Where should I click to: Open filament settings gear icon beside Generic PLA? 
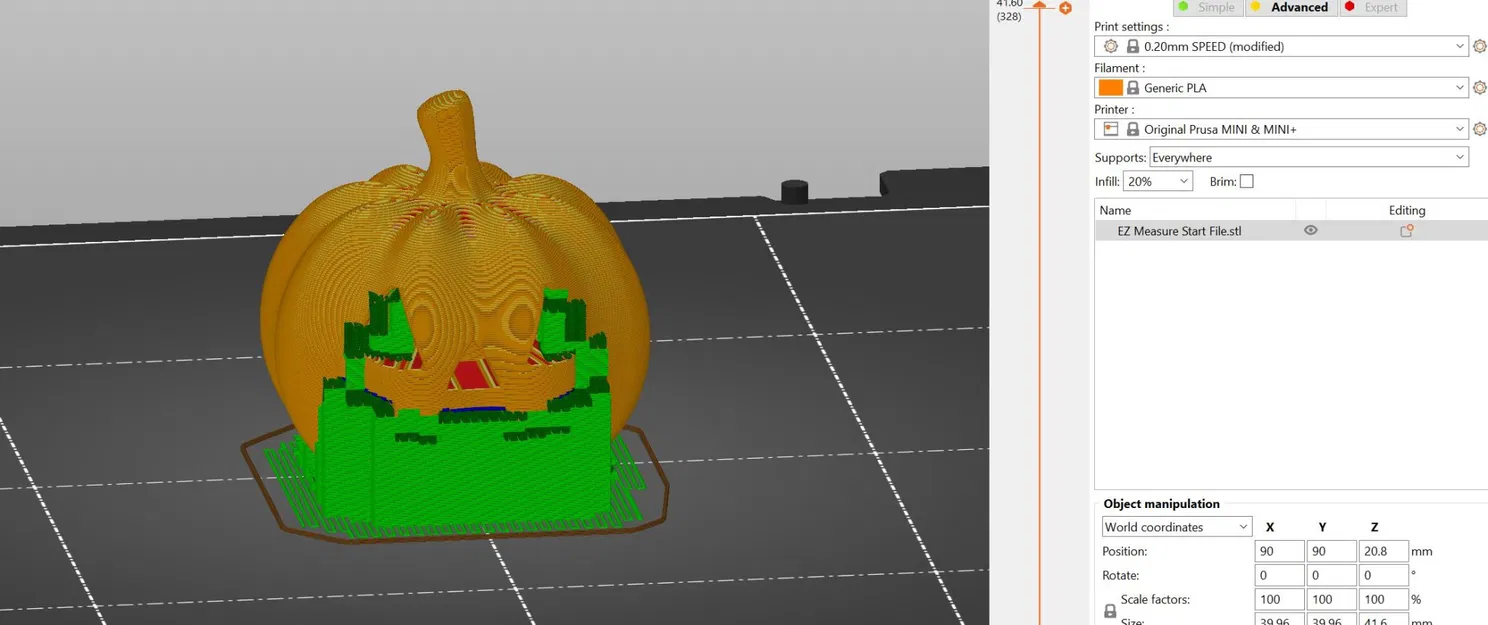[1480, 88]
